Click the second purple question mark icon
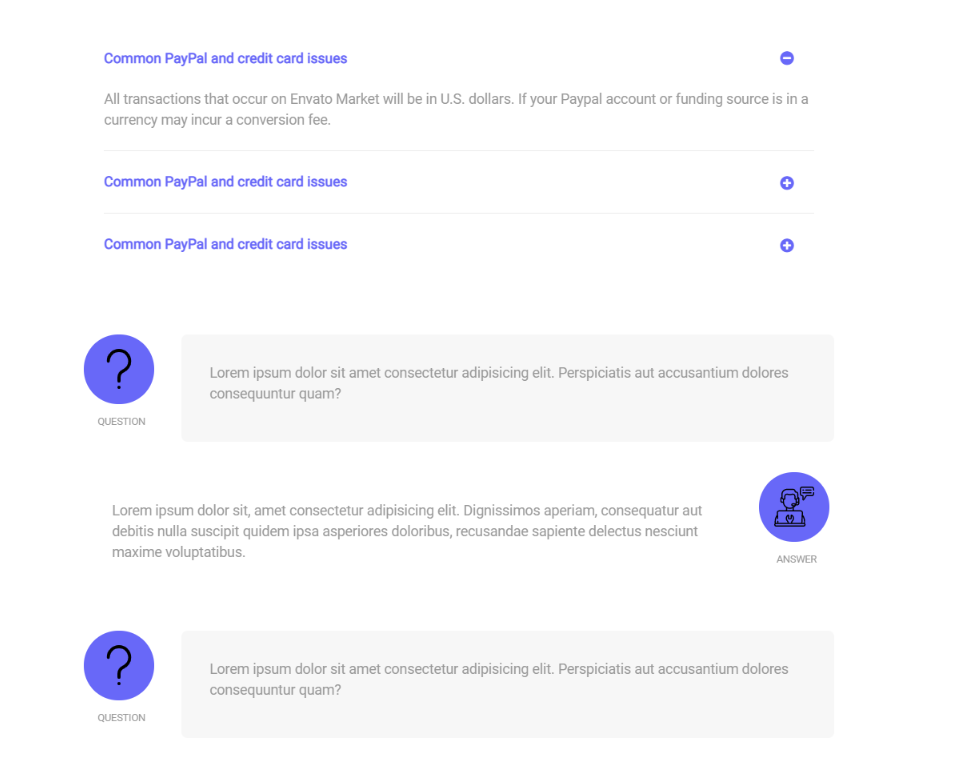 pos(119,665)
